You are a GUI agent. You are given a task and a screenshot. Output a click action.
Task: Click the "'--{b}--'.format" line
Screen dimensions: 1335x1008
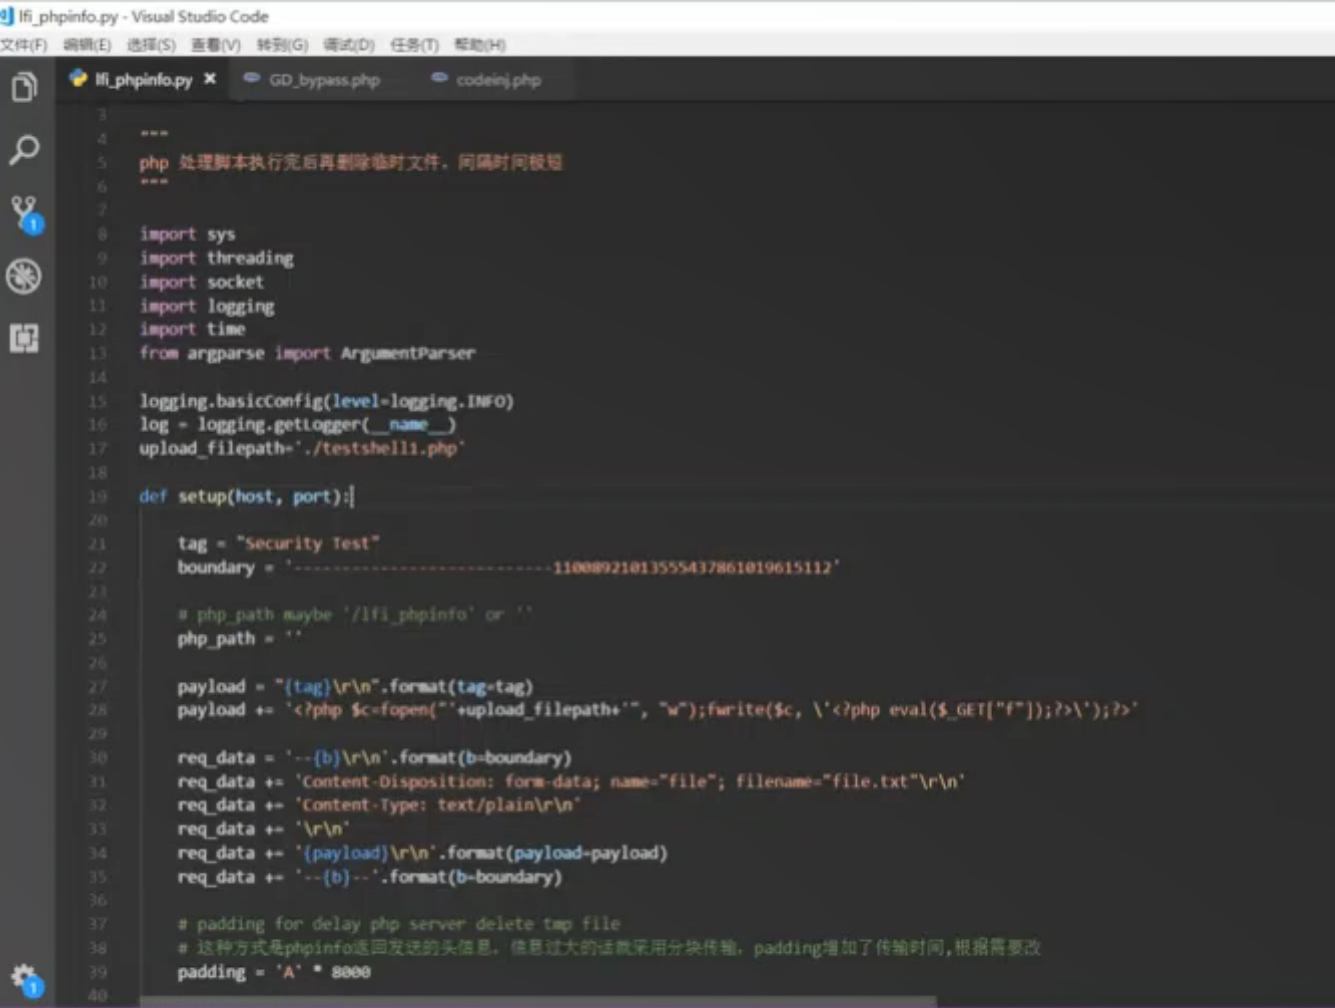coord(369,877)
